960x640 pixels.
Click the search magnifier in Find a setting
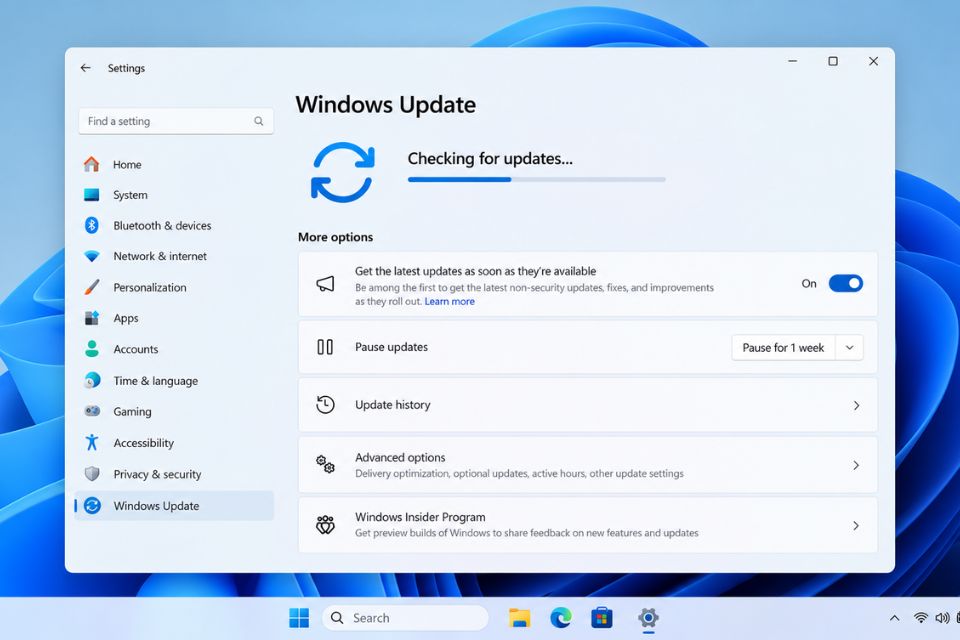pyautogui.click(x=259, y=121)
